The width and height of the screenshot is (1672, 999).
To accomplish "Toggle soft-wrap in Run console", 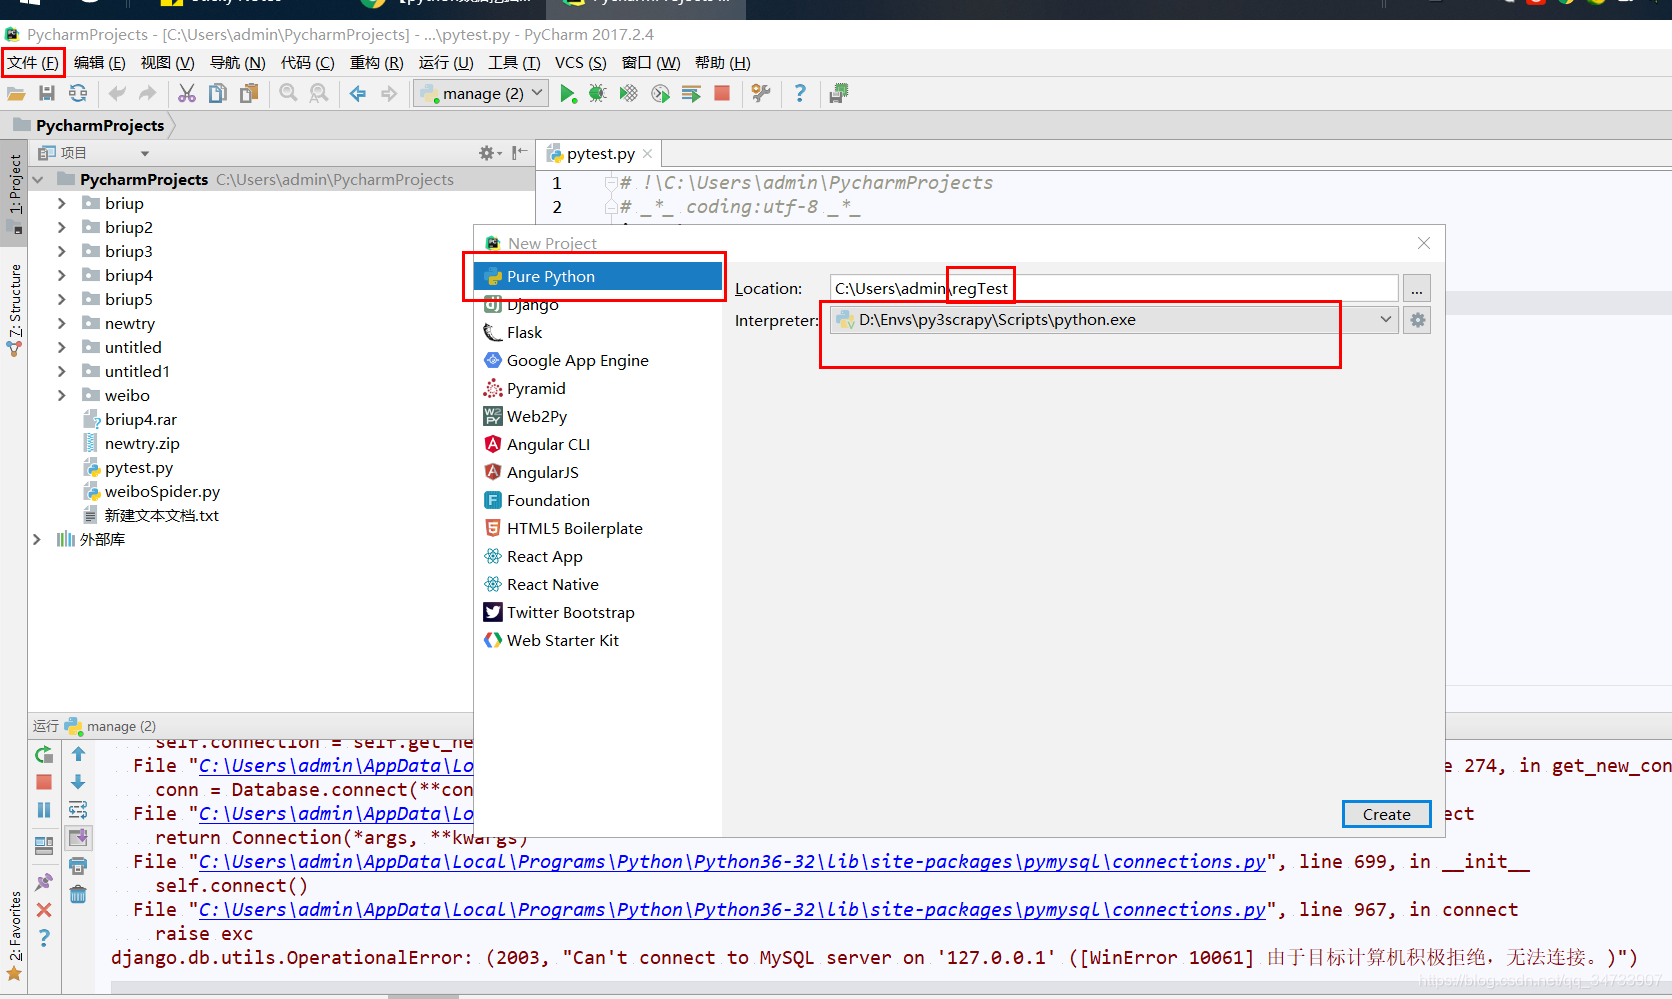I will point(78,809).
